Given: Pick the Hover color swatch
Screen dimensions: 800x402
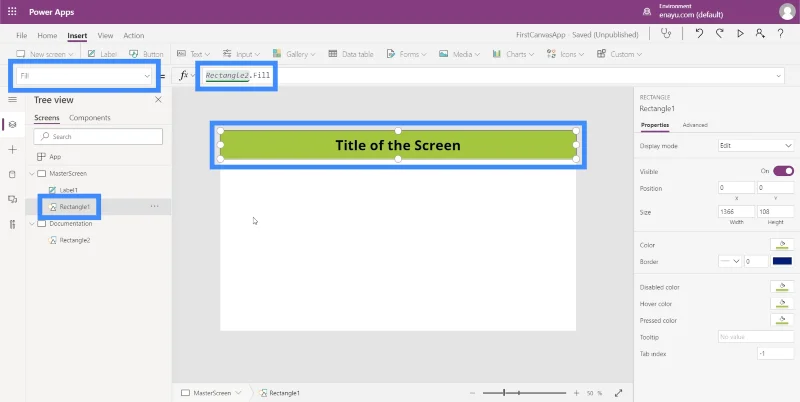Looking at the screenshot, I should [782, 304].
